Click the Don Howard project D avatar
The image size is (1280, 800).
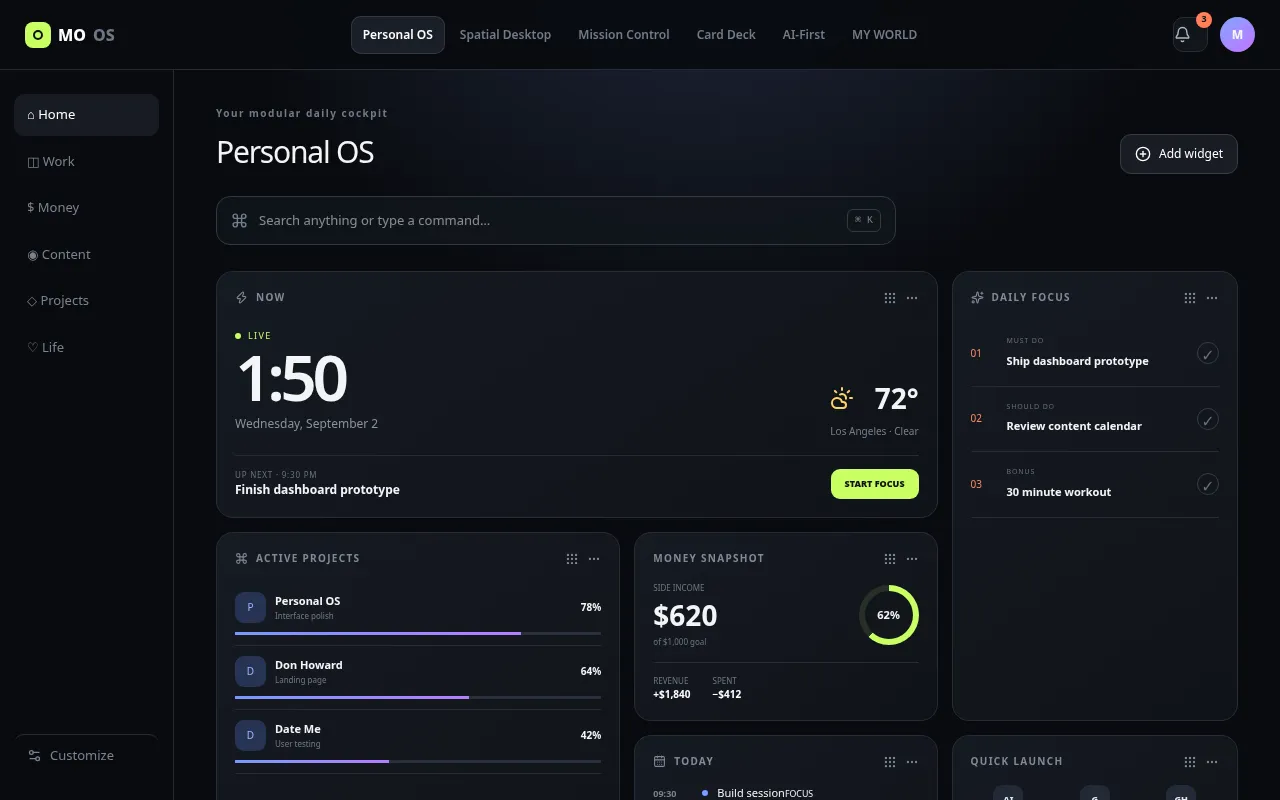pyautogui.click(x=250, y=671)
